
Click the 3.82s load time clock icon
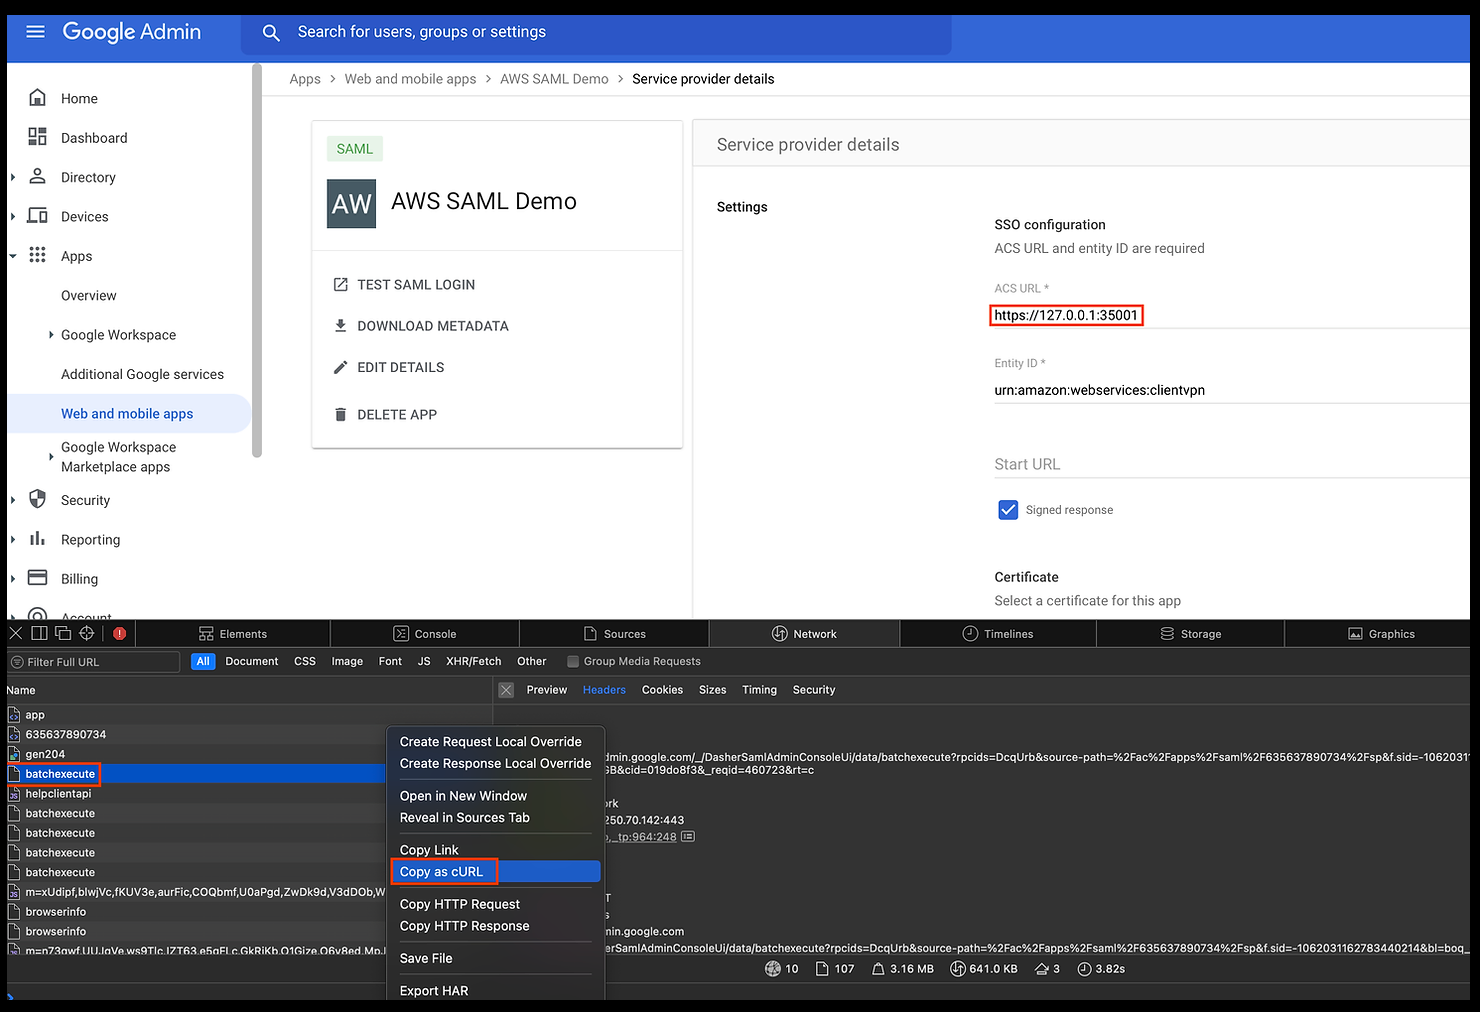[x=1084, y=969]
